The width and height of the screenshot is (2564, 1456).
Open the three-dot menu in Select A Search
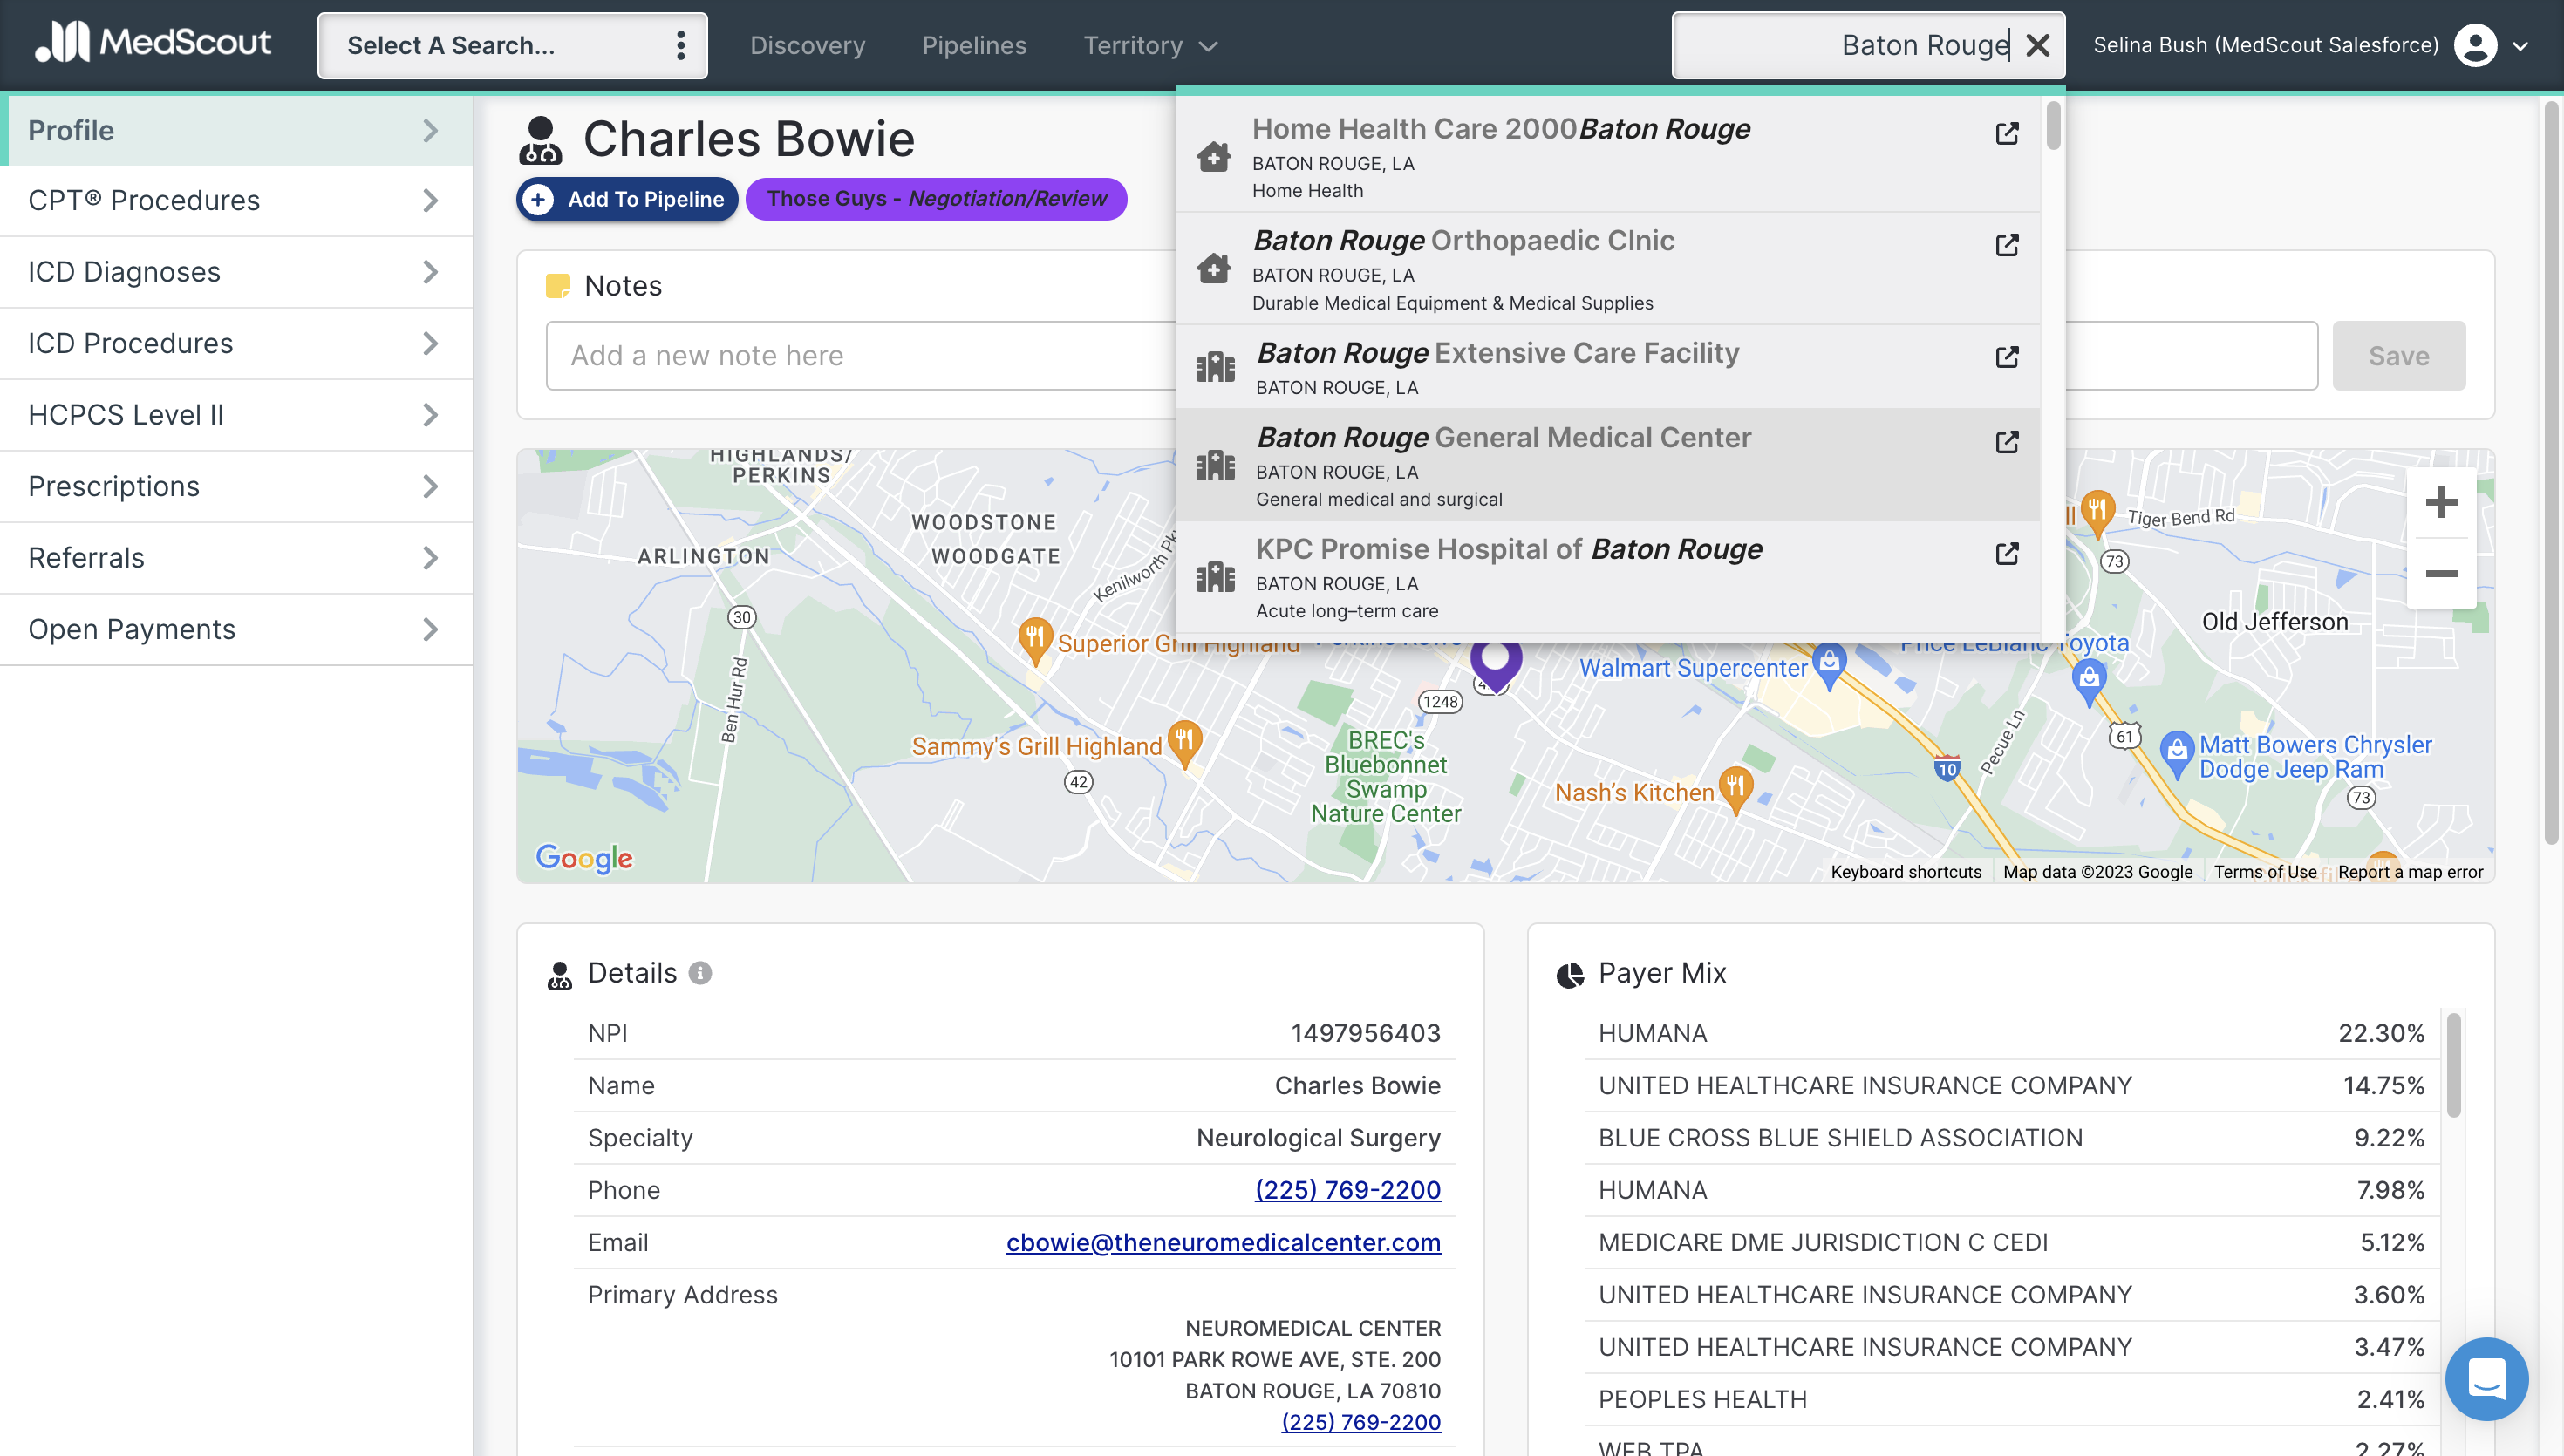click(681, 45)
